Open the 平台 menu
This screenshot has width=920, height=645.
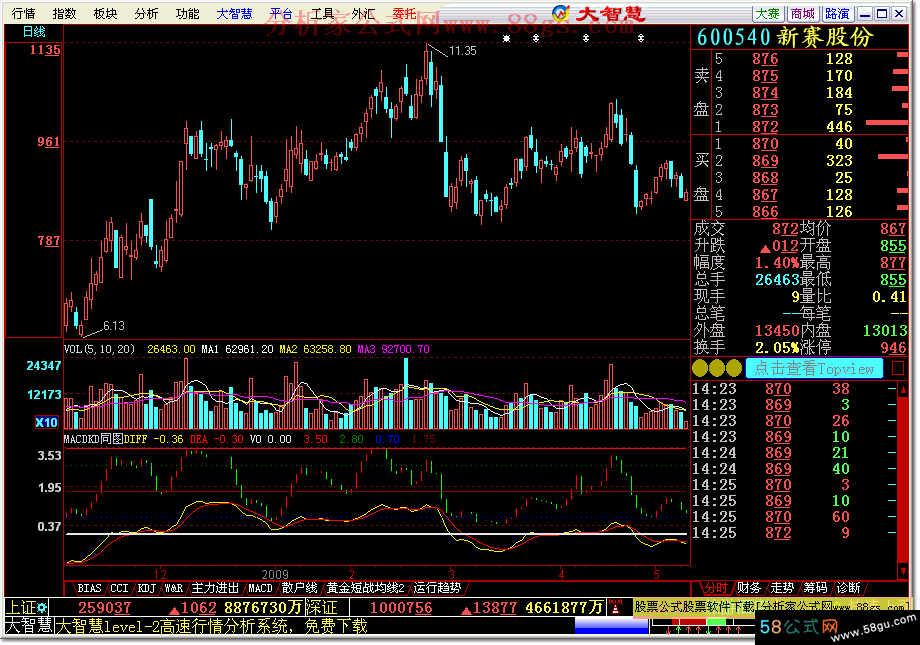click(x=281, y=13)
